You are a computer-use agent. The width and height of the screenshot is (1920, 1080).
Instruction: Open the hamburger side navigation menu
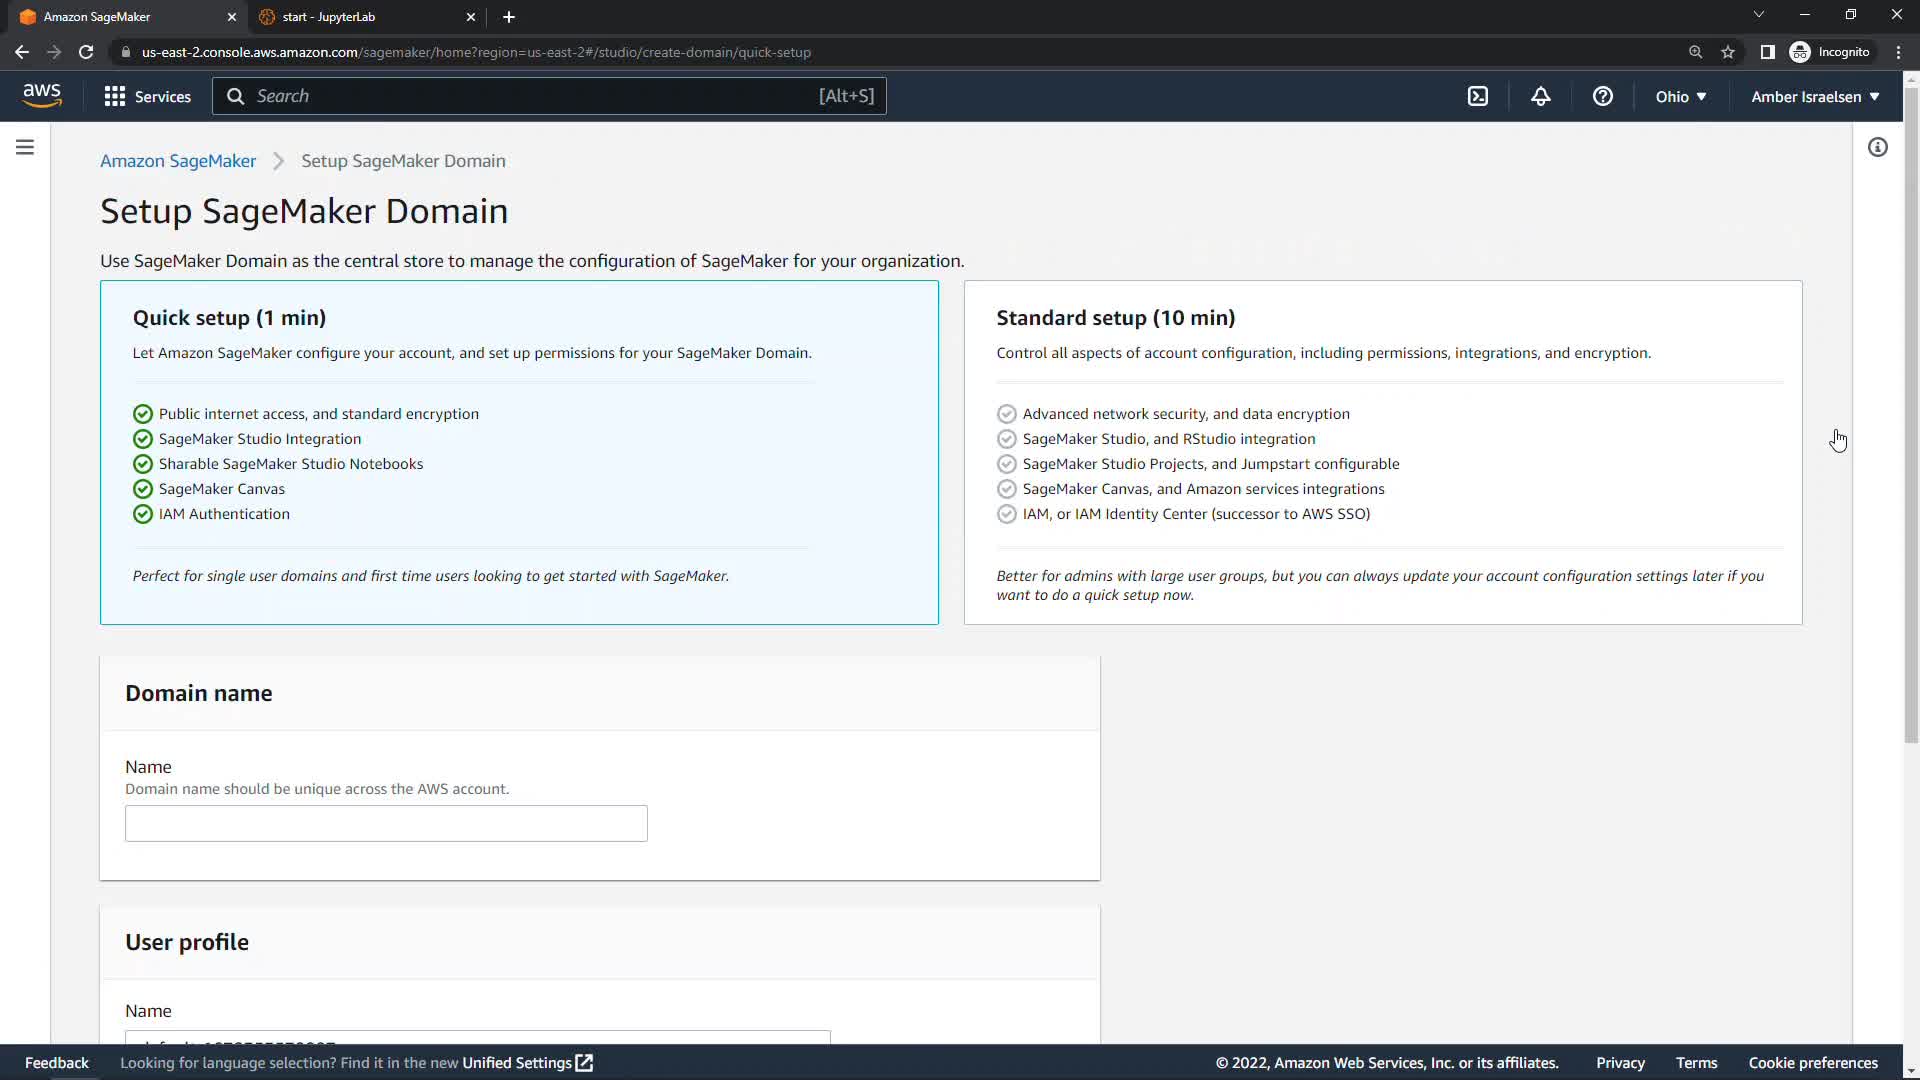pos(25,147)
